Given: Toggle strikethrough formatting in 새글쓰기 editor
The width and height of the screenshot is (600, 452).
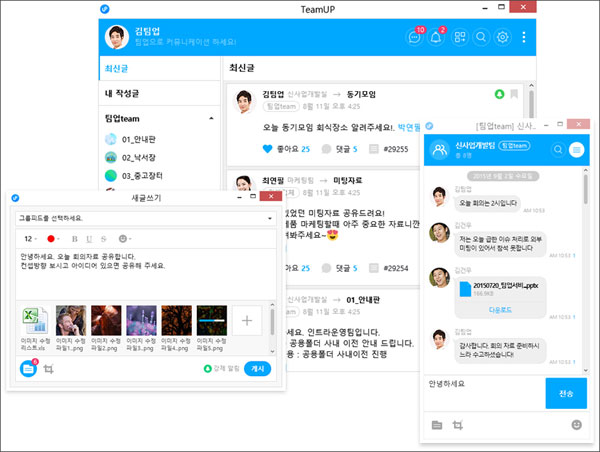Looking at the screenshot, I should click(103, 239).
